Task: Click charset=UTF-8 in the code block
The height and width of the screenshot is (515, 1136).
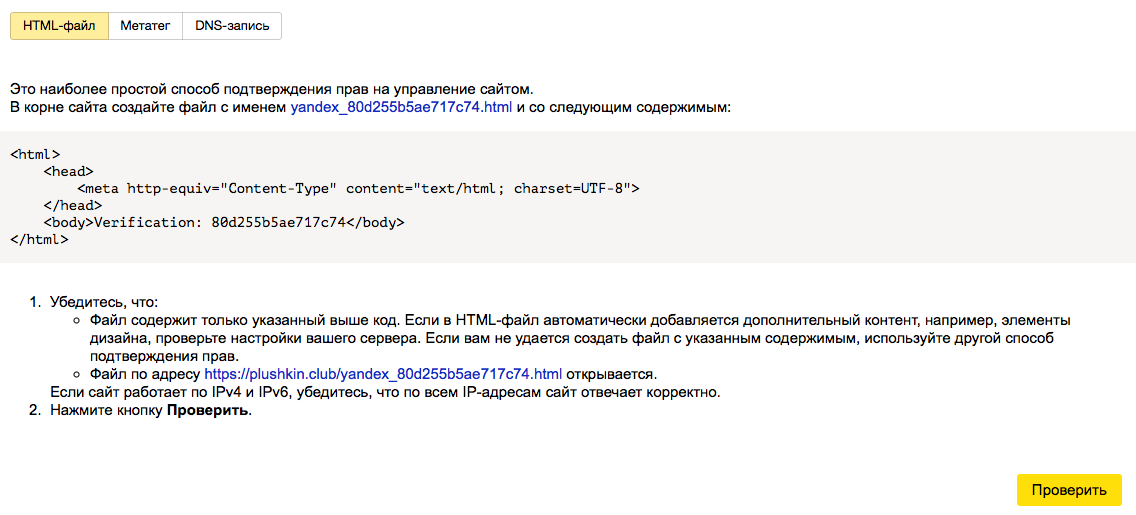Action: pos(569,188)
